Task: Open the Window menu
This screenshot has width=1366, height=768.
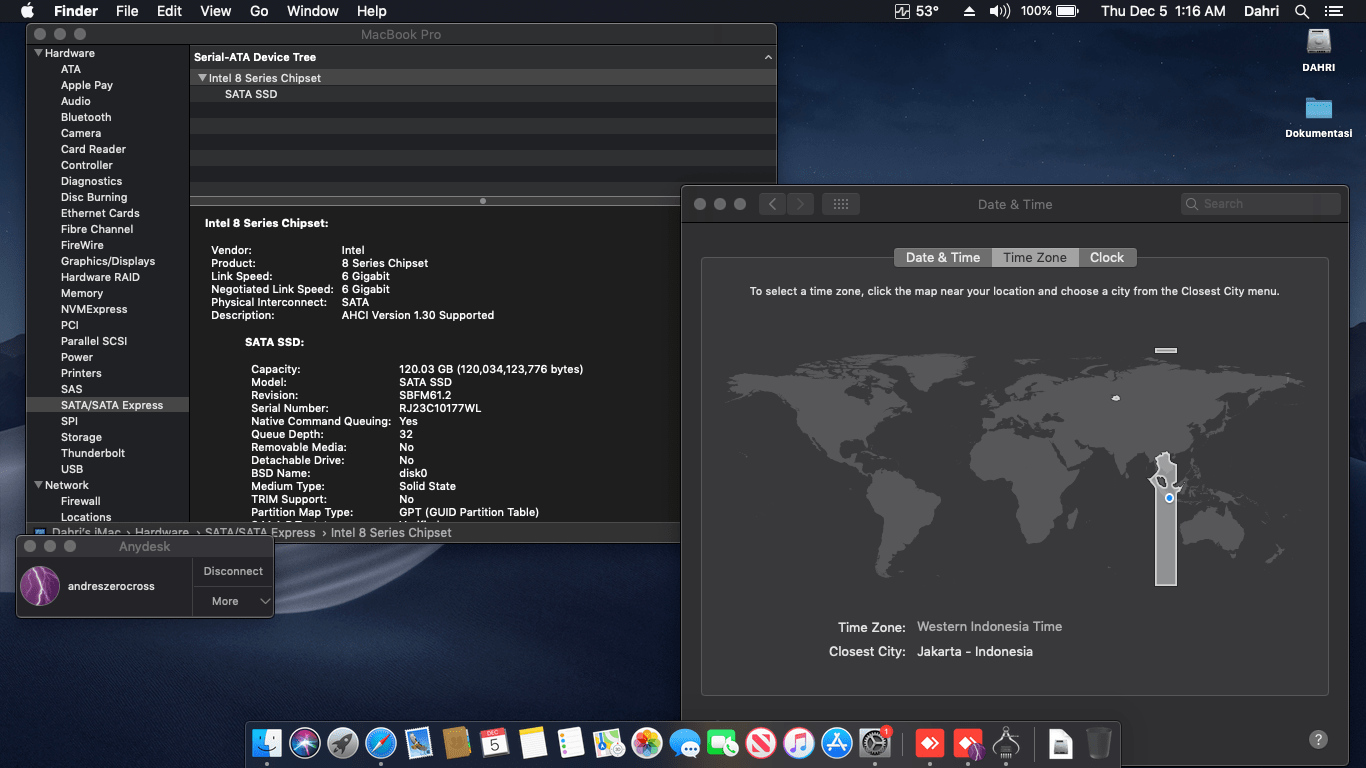Action: pos(313,11)
